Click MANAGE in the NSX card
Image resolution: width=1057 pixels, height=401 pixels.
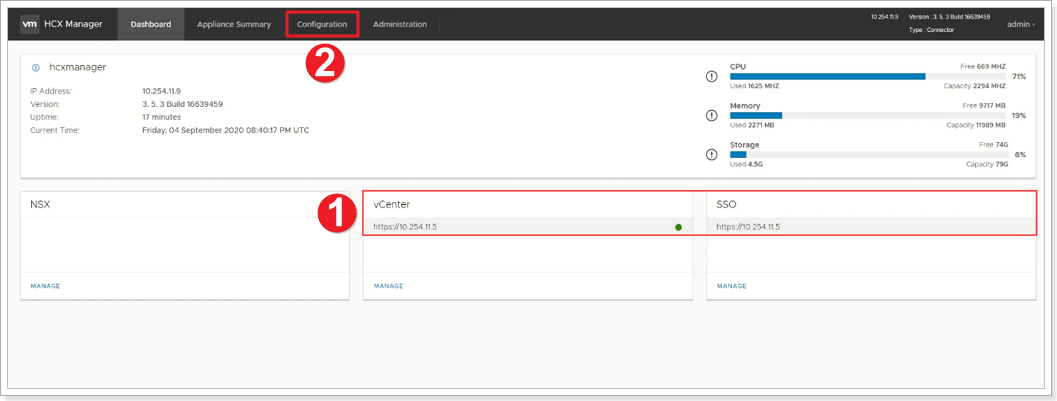(45, 286)
